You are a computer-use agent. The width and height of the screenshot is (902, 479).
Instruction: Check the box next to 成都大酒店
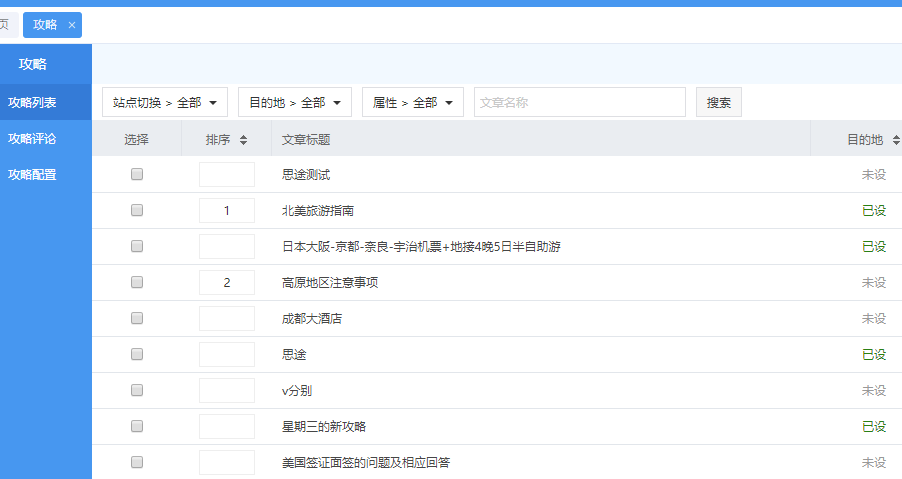(137, 318)
